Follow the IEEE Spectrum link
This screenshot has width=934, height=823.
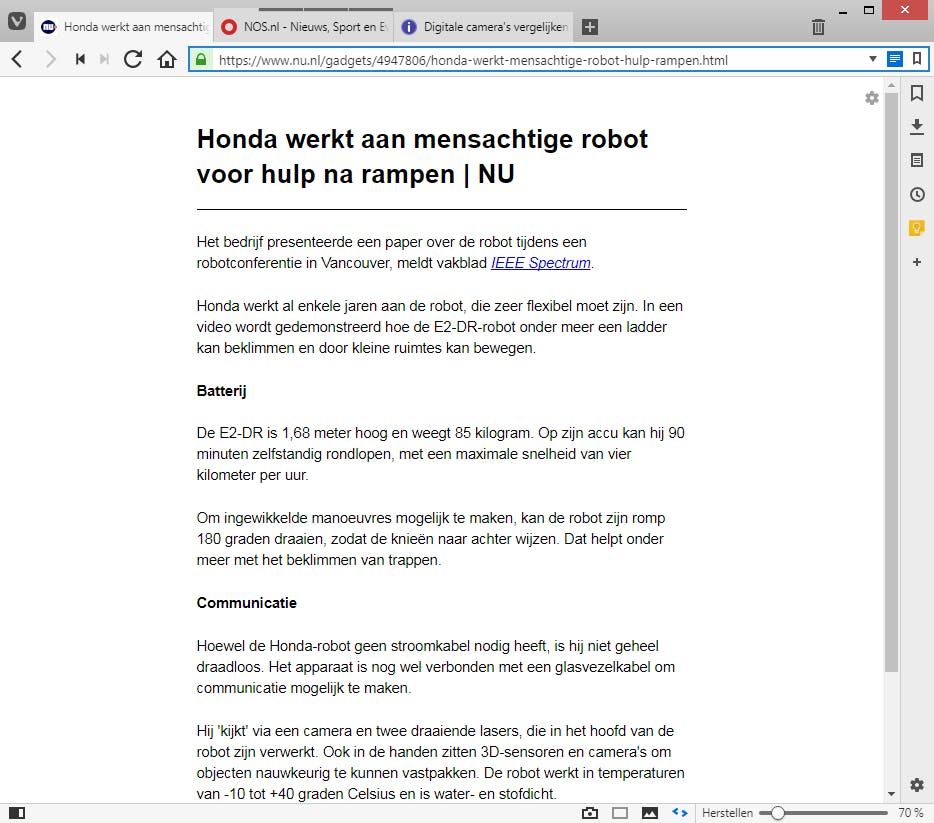click(541, 263)
